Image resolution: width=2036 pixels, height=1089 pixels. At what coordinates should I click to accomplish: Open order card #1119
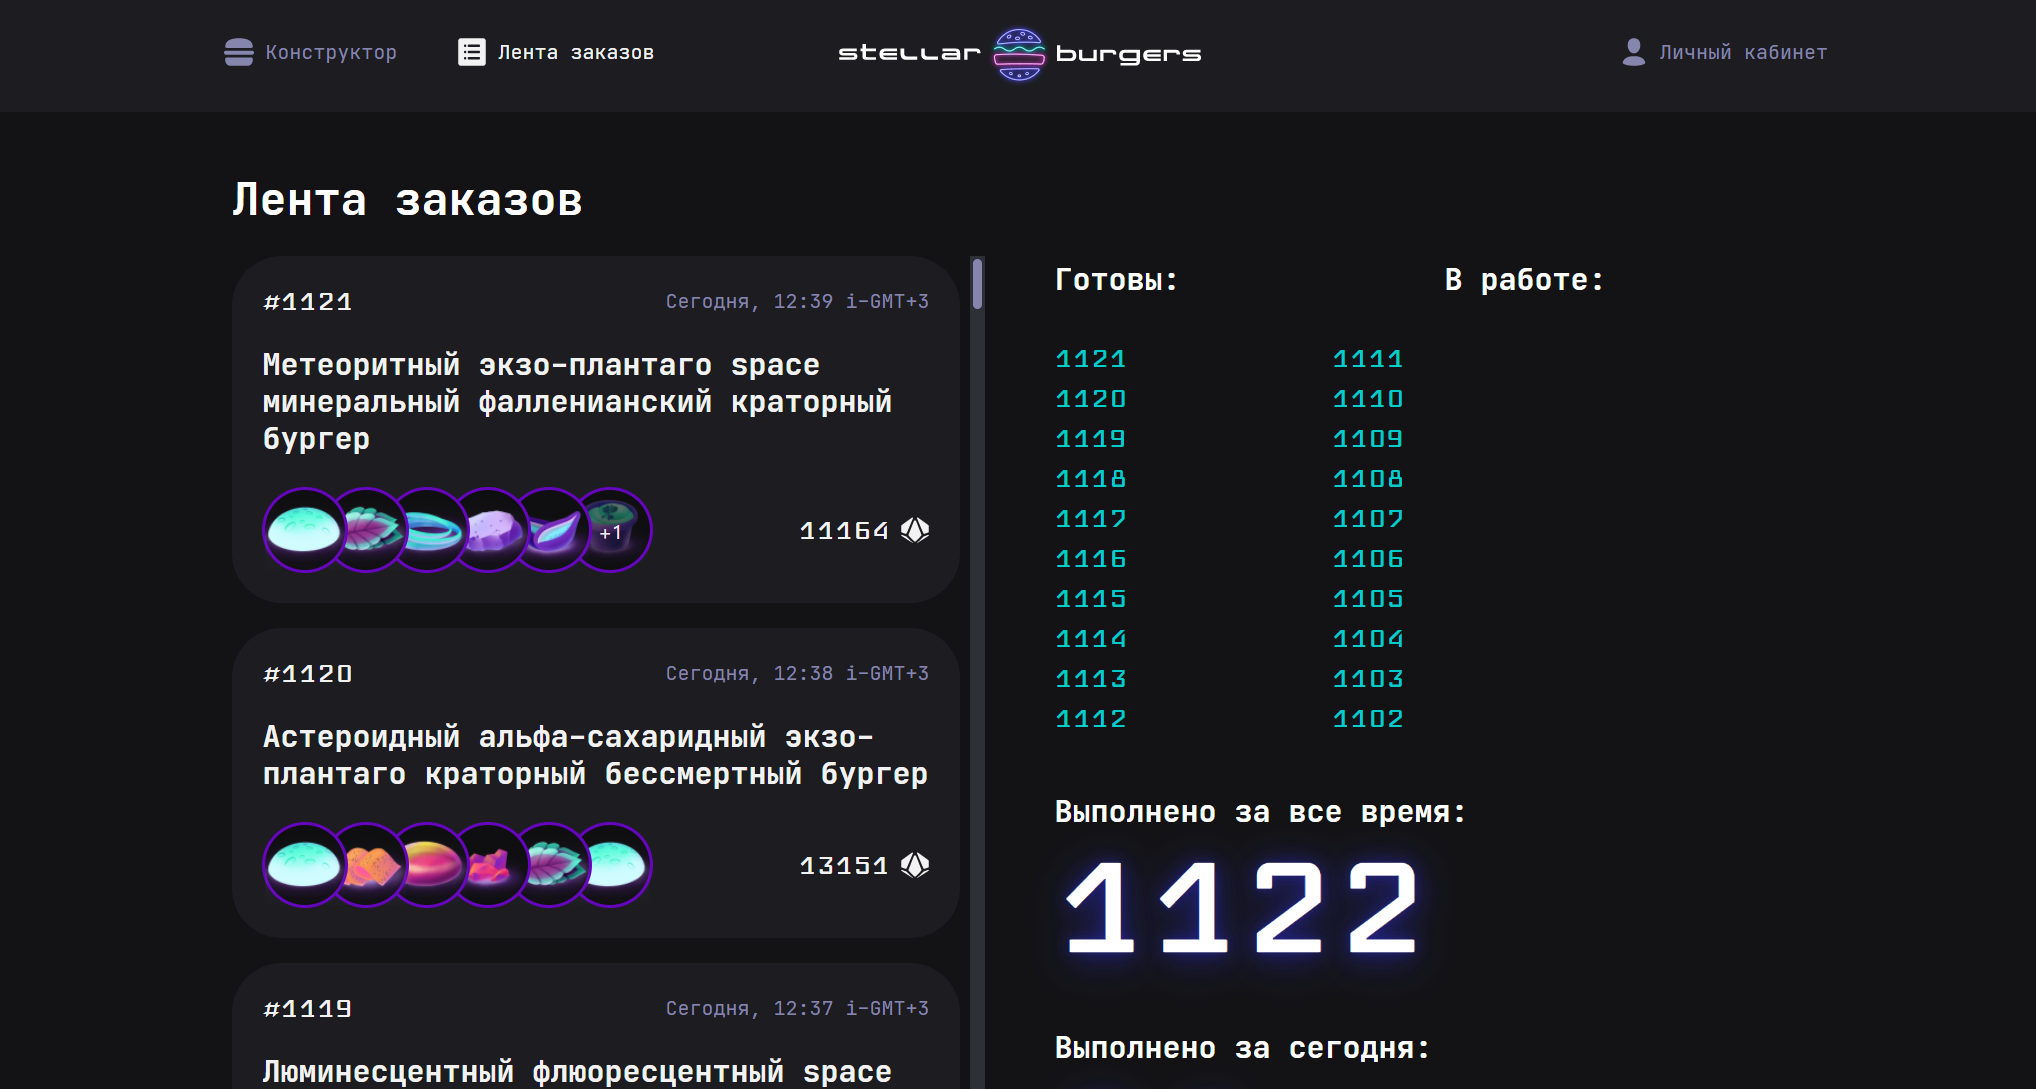(x=596, y=1027)
